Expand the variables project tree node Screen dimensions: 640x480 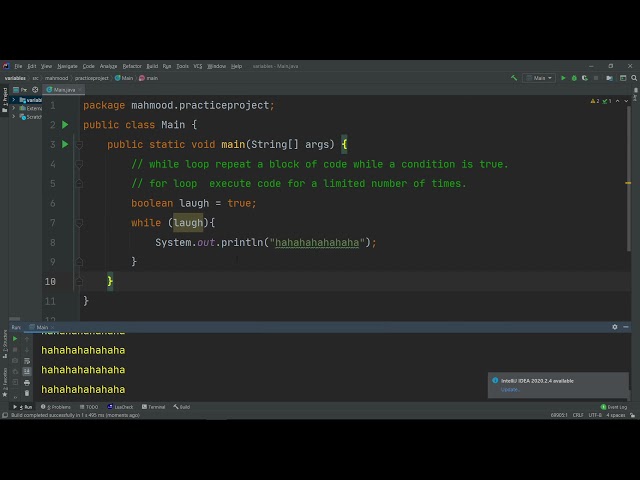tap(14, 100)
